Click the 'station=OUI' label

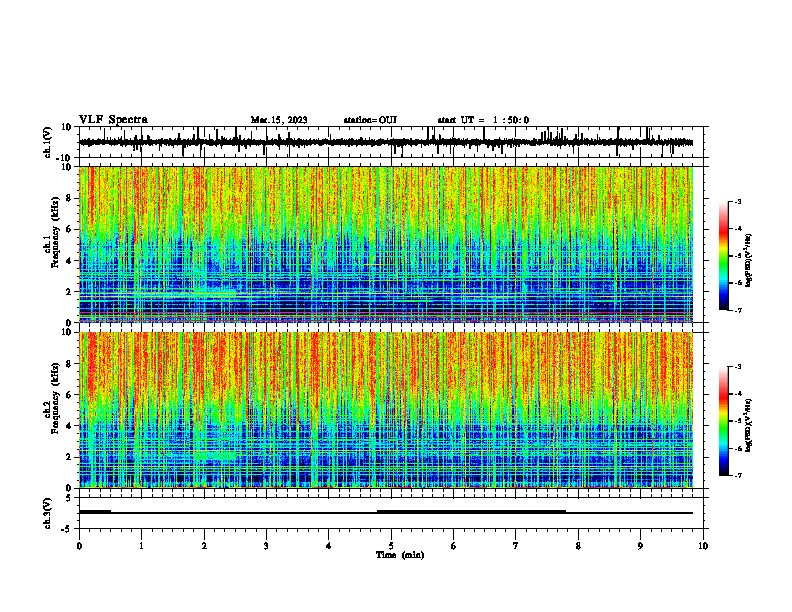click(370, 120)
